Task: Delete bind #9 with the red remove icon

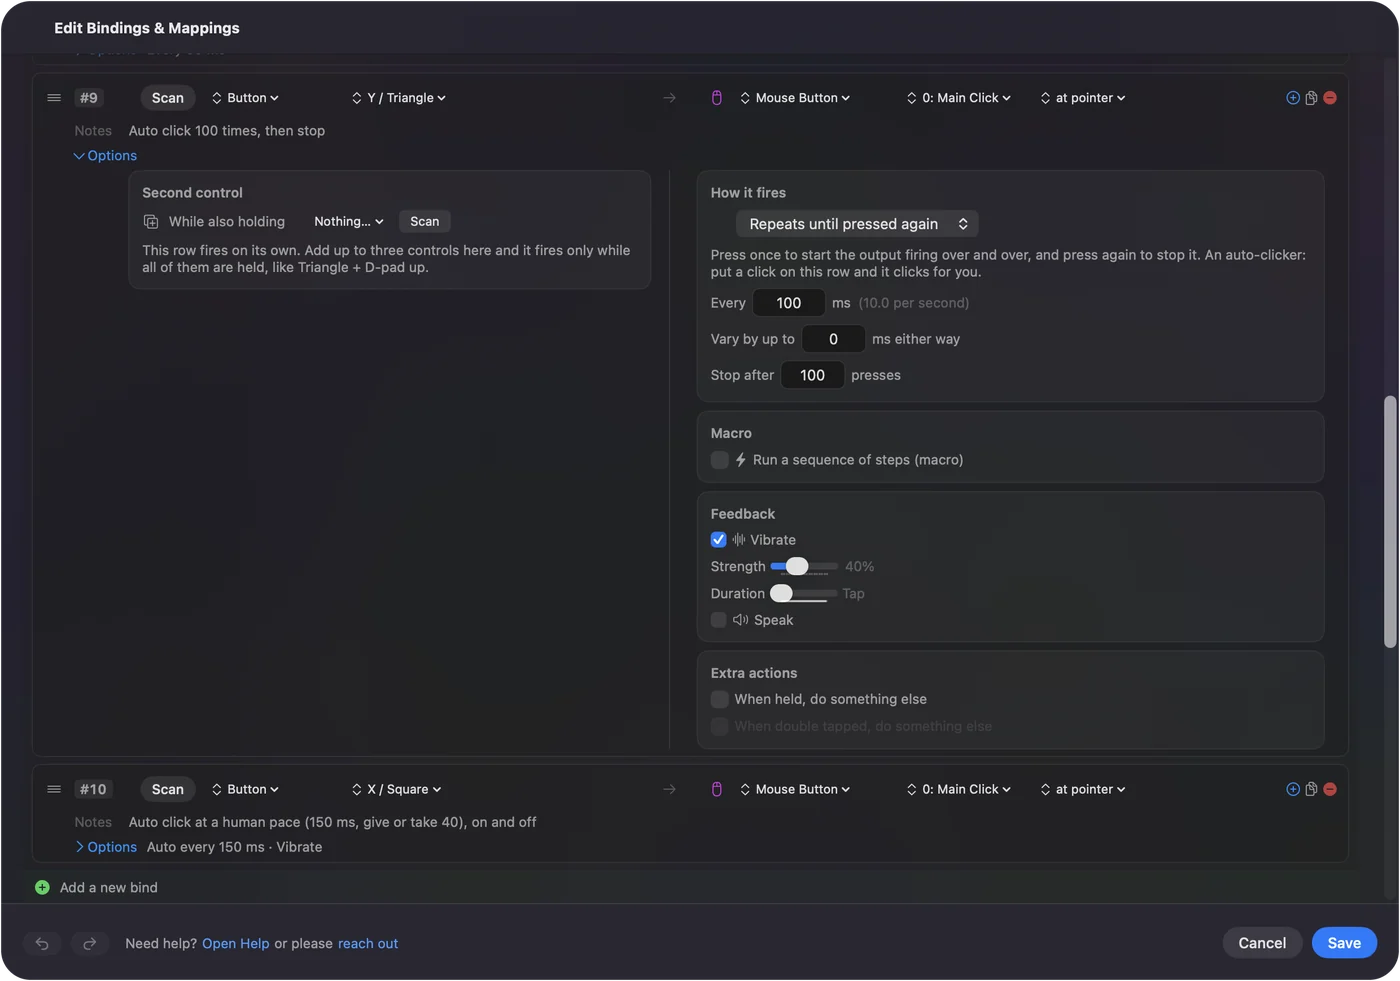Action: [x=1330, y=98]
